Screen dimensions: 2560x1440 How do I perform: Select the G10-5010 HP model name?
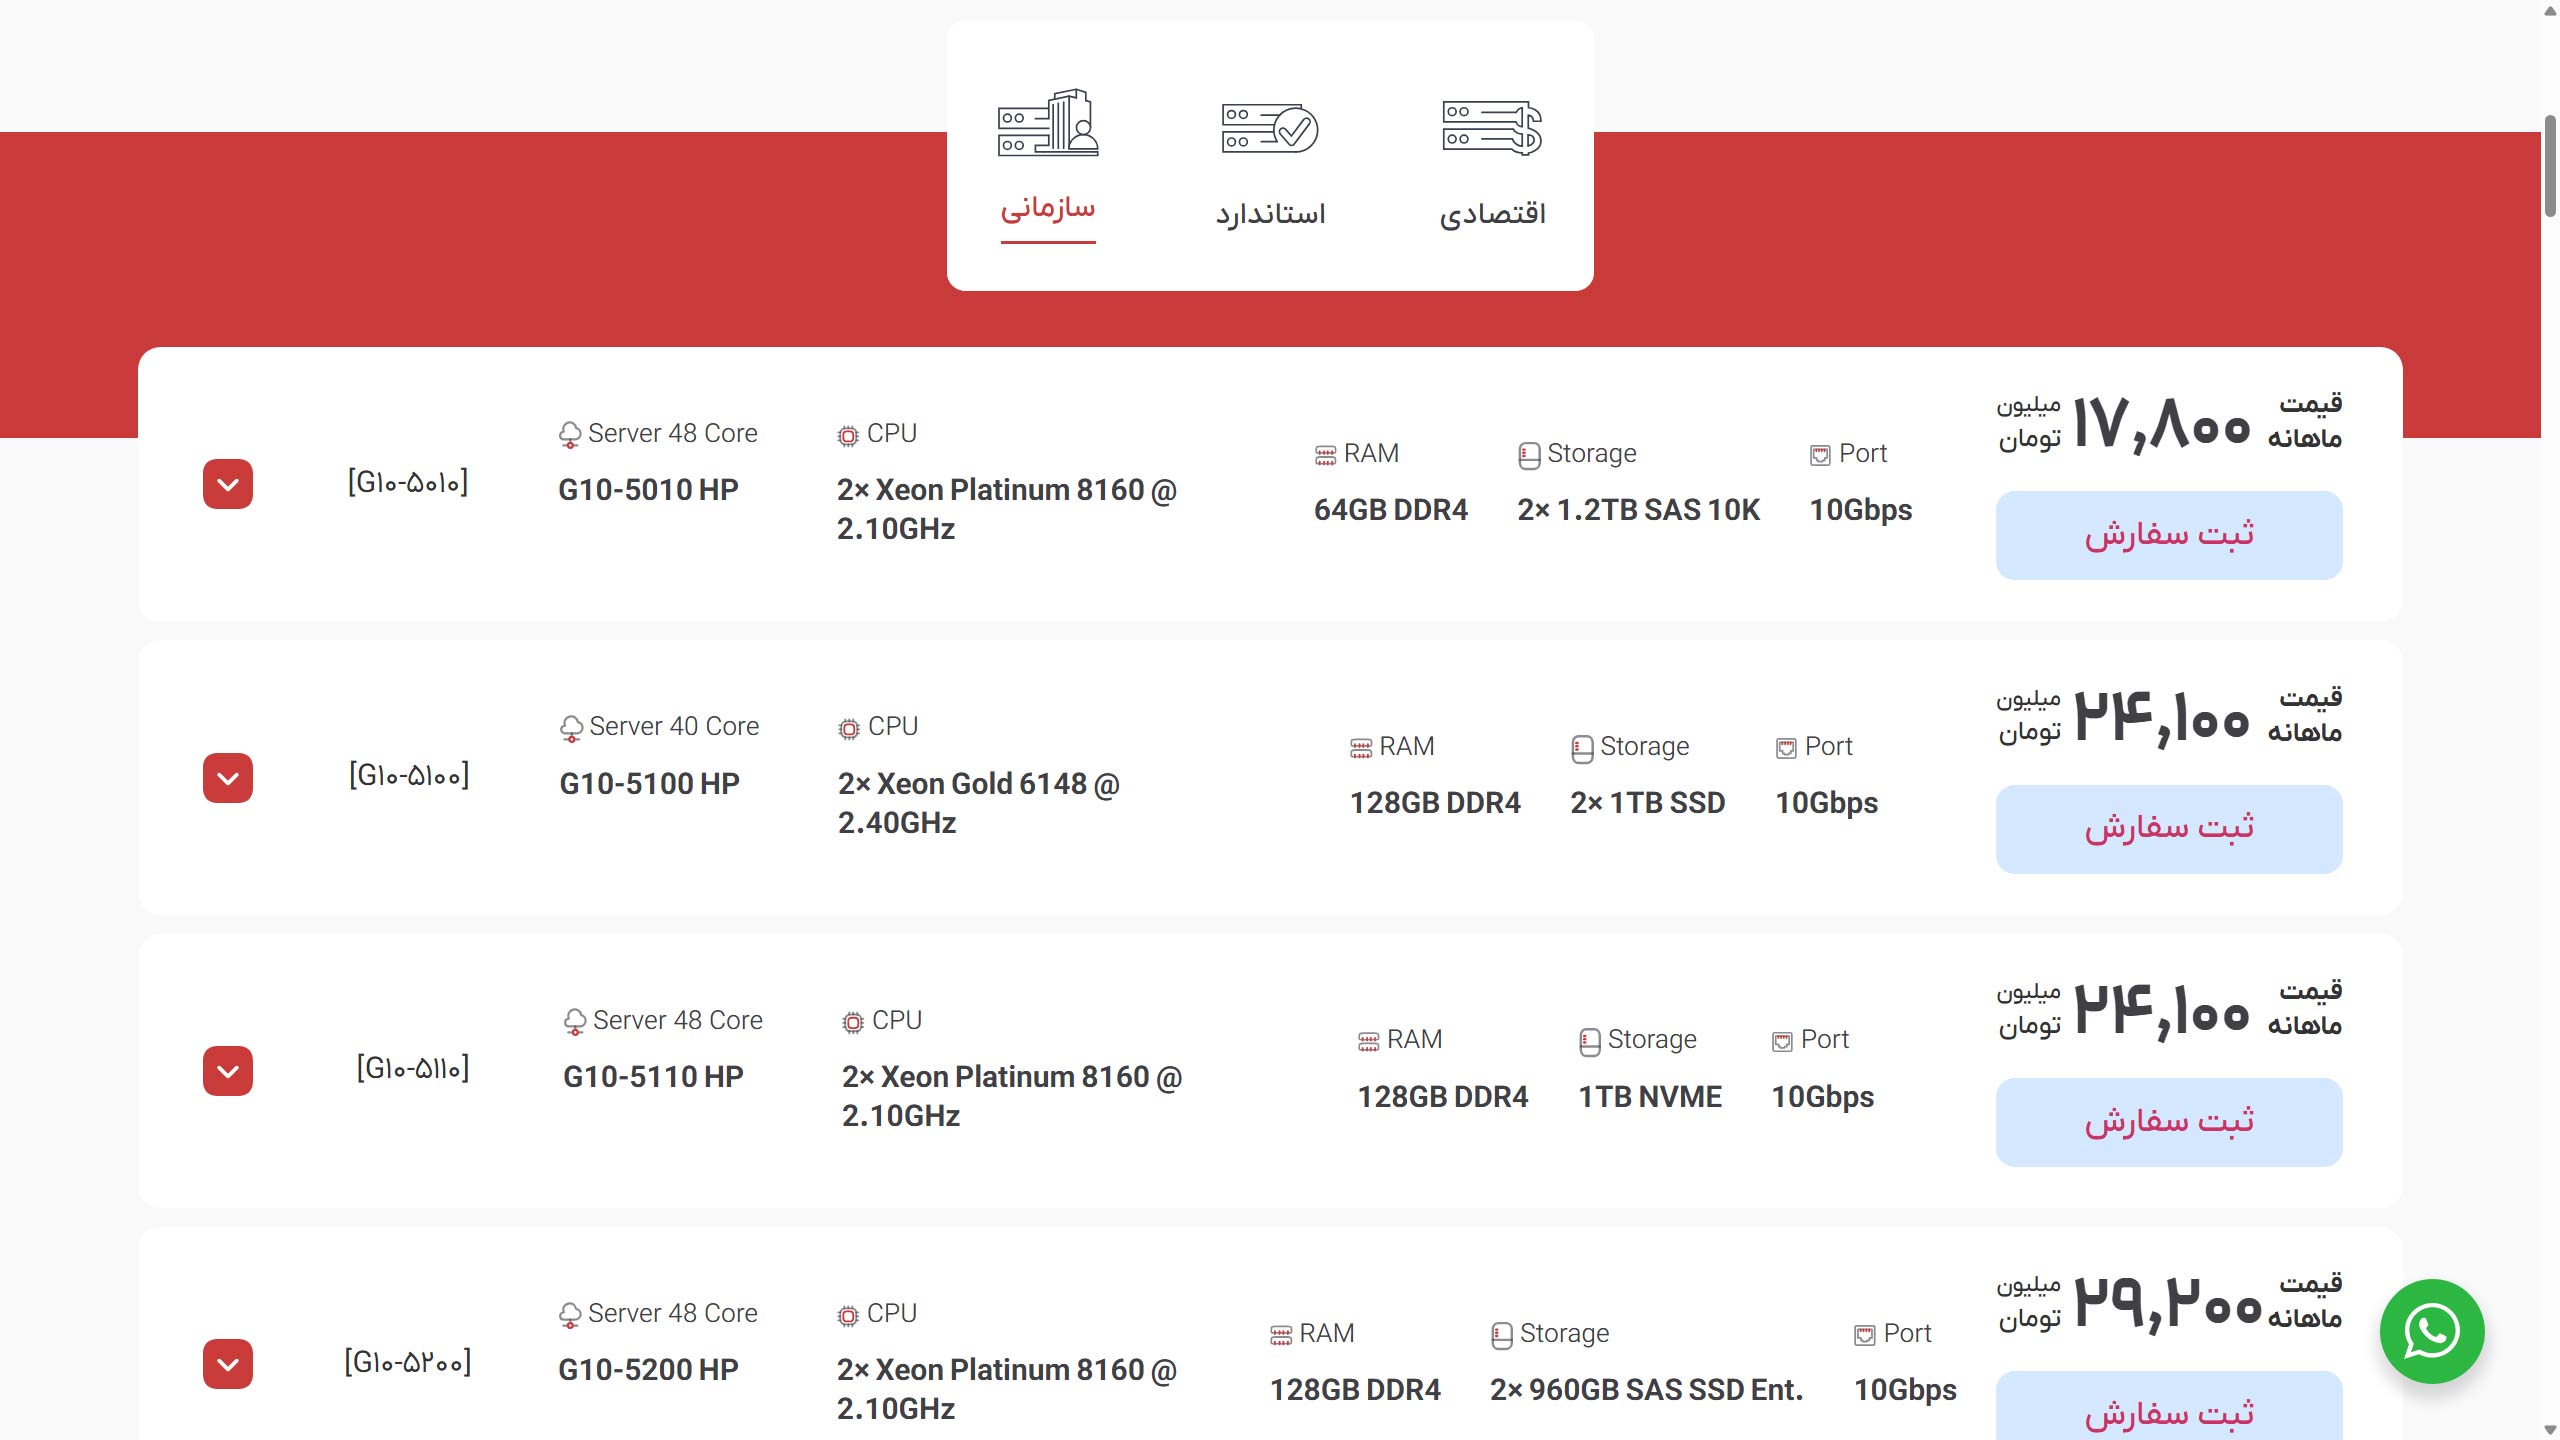[x=648, y=490]
